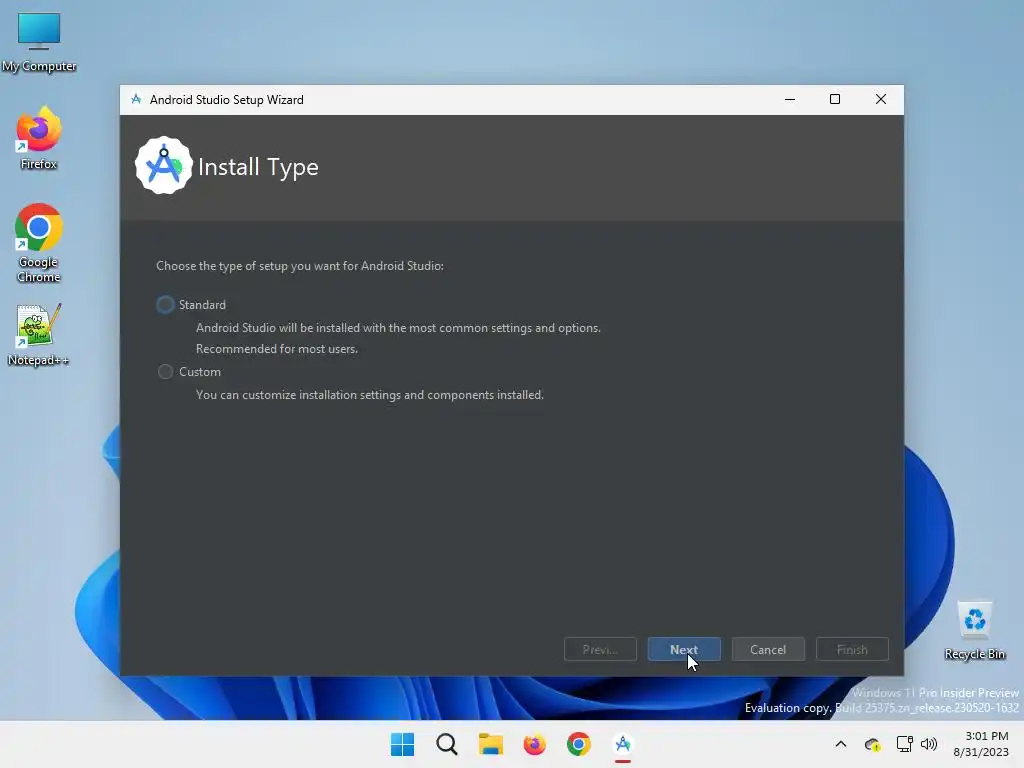
Task: Click 'Choose the type of setup' prompt text
Action: [300, 266]
